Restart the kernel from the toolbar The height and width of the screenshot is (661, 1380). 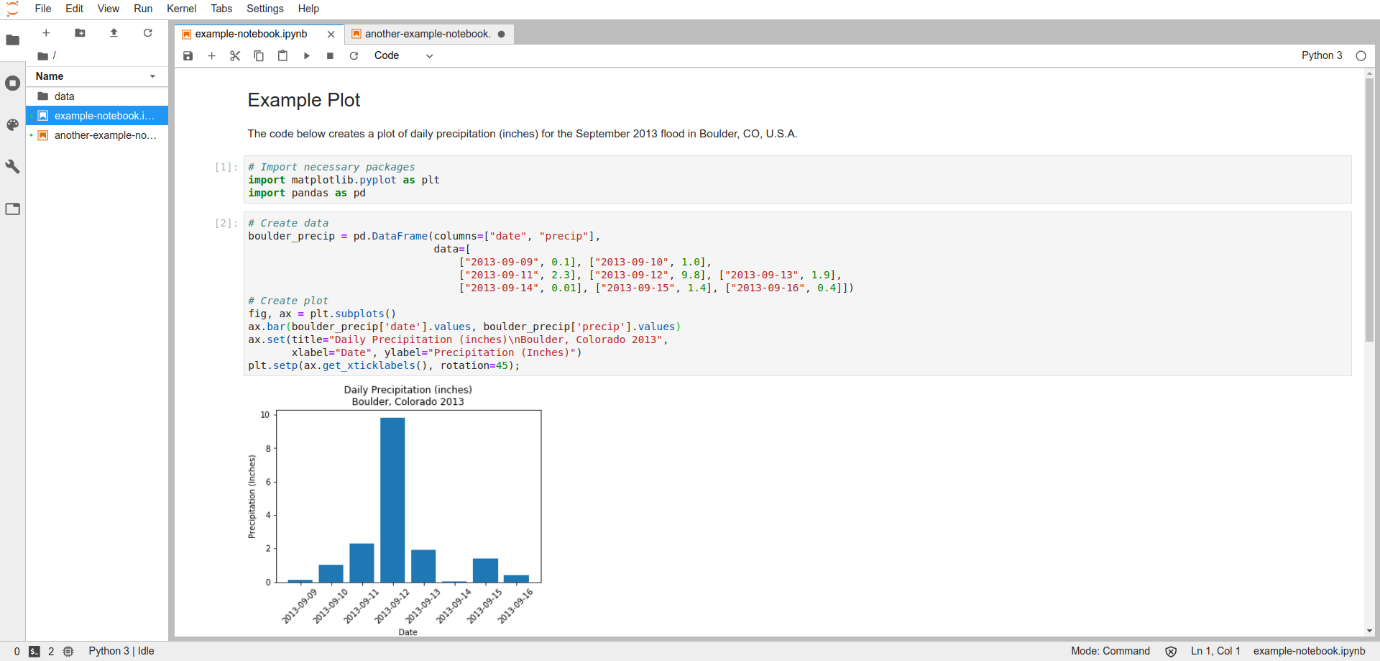[x=353, y=56]
